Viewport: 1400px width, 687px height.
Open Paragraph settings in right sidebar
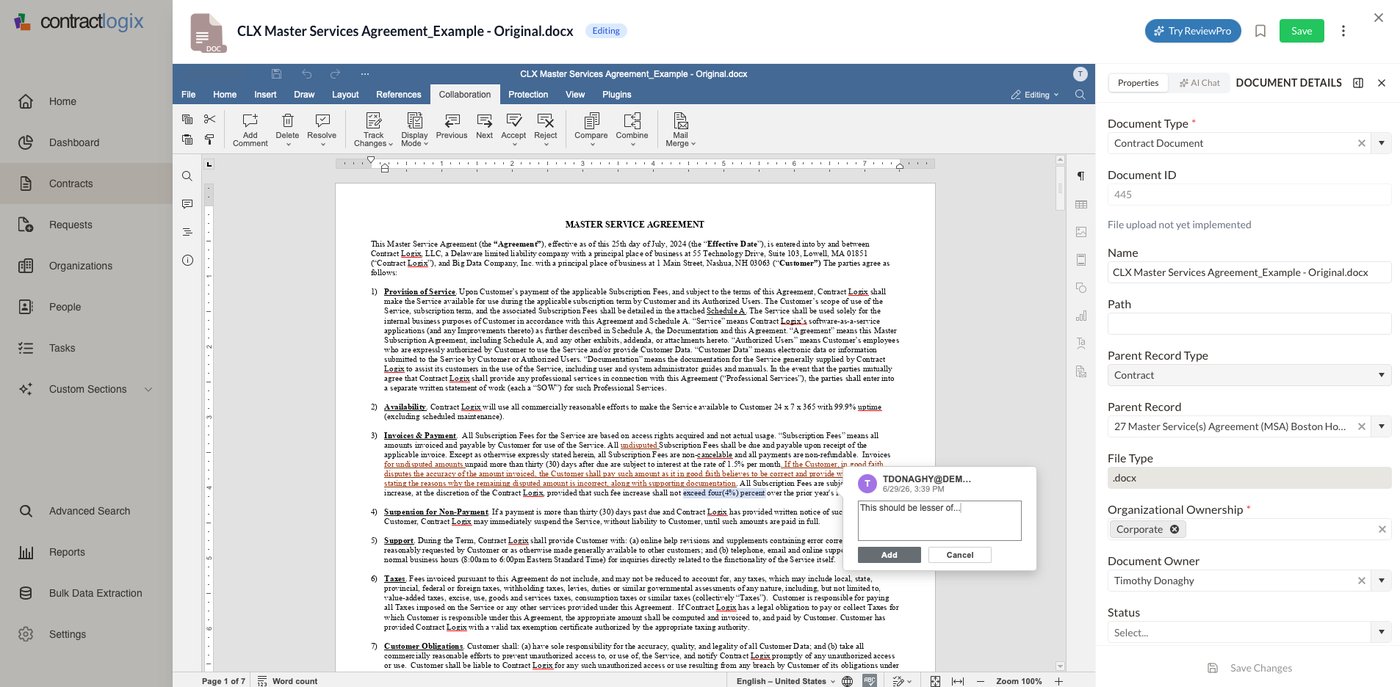pos(1081,176)
